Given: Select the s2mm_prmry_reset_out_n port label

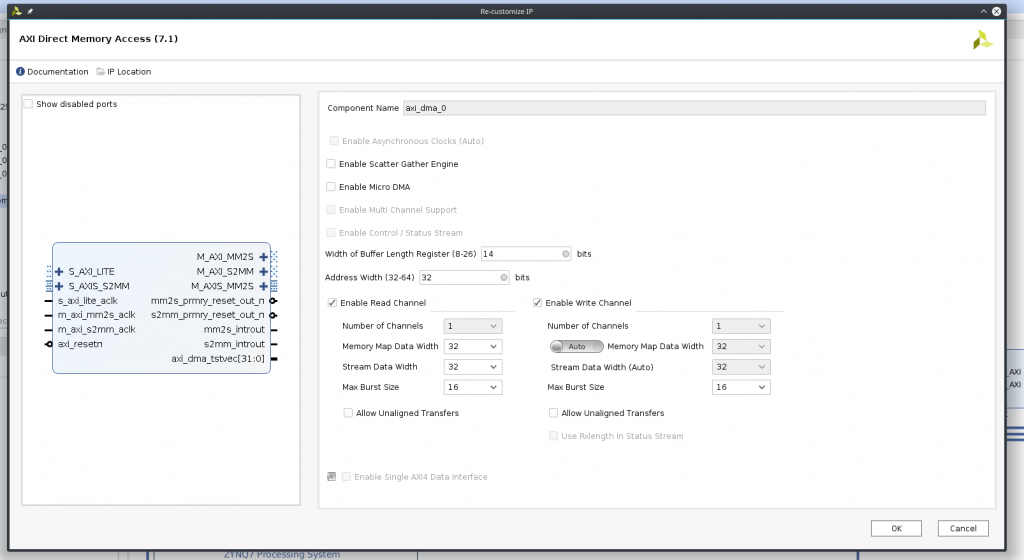Looking at the screenshot, I should pos(208,315).
